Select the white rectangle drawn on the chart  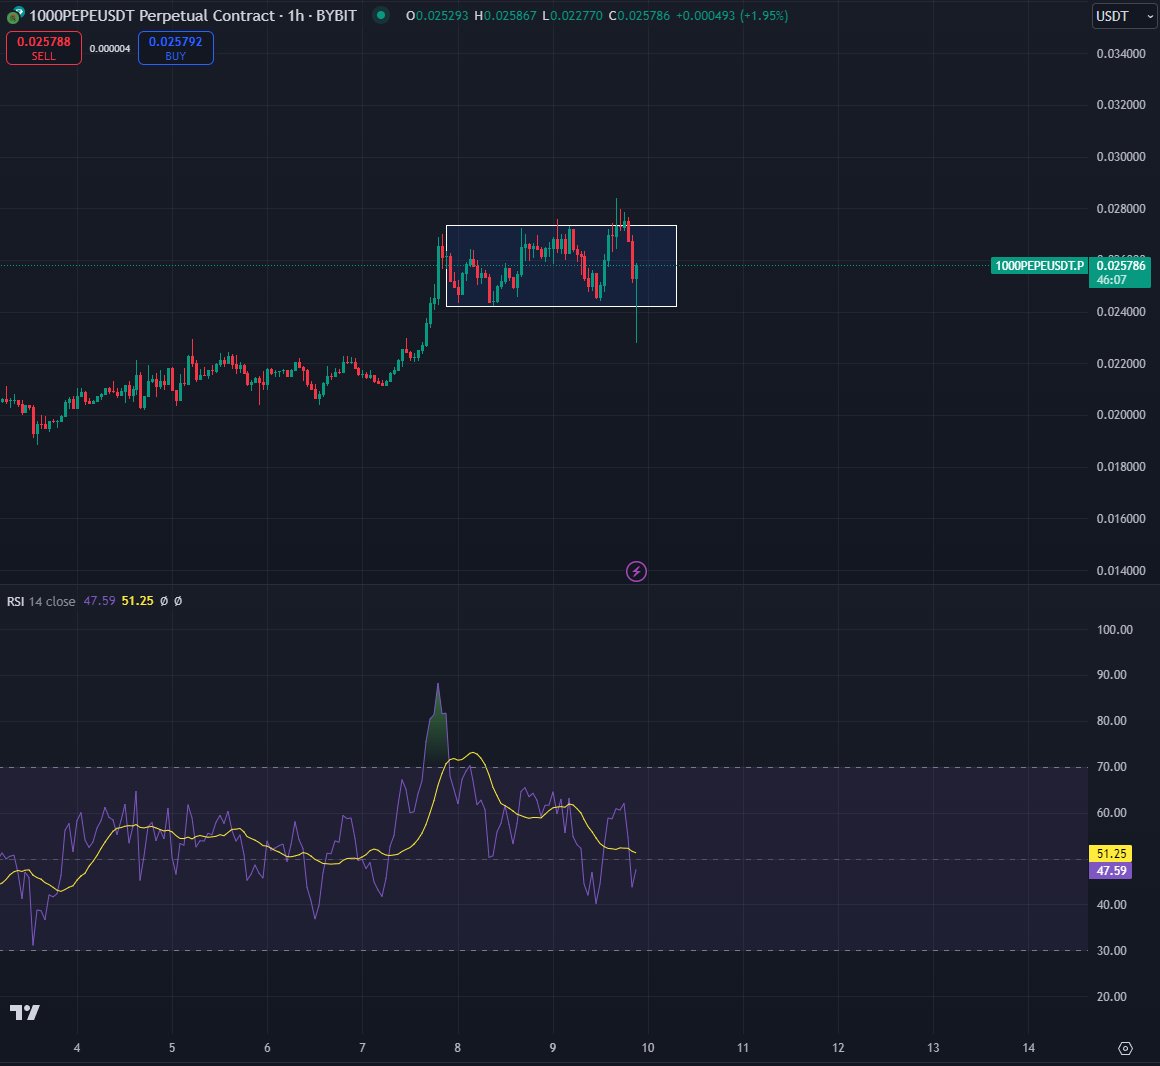[562, 227]
